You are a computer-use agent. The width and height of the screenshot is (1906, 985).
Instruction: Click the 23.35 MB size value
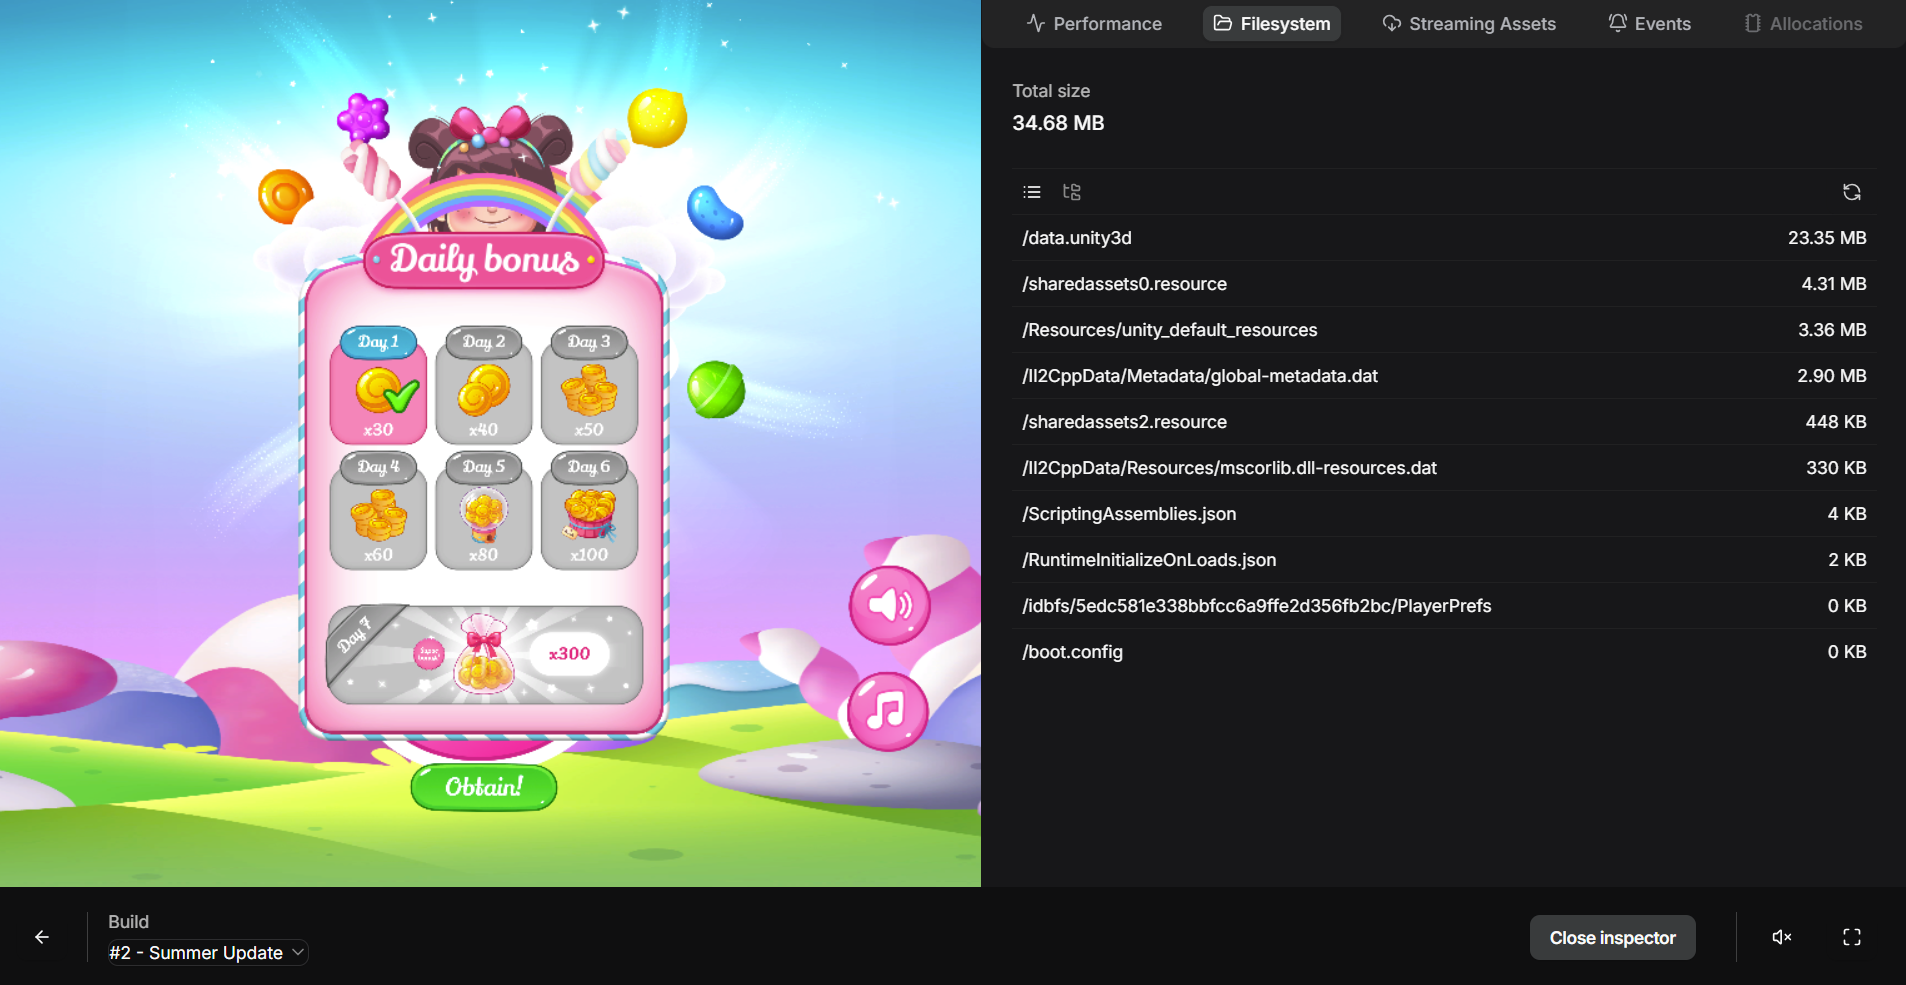click(x=1827, y=238)
